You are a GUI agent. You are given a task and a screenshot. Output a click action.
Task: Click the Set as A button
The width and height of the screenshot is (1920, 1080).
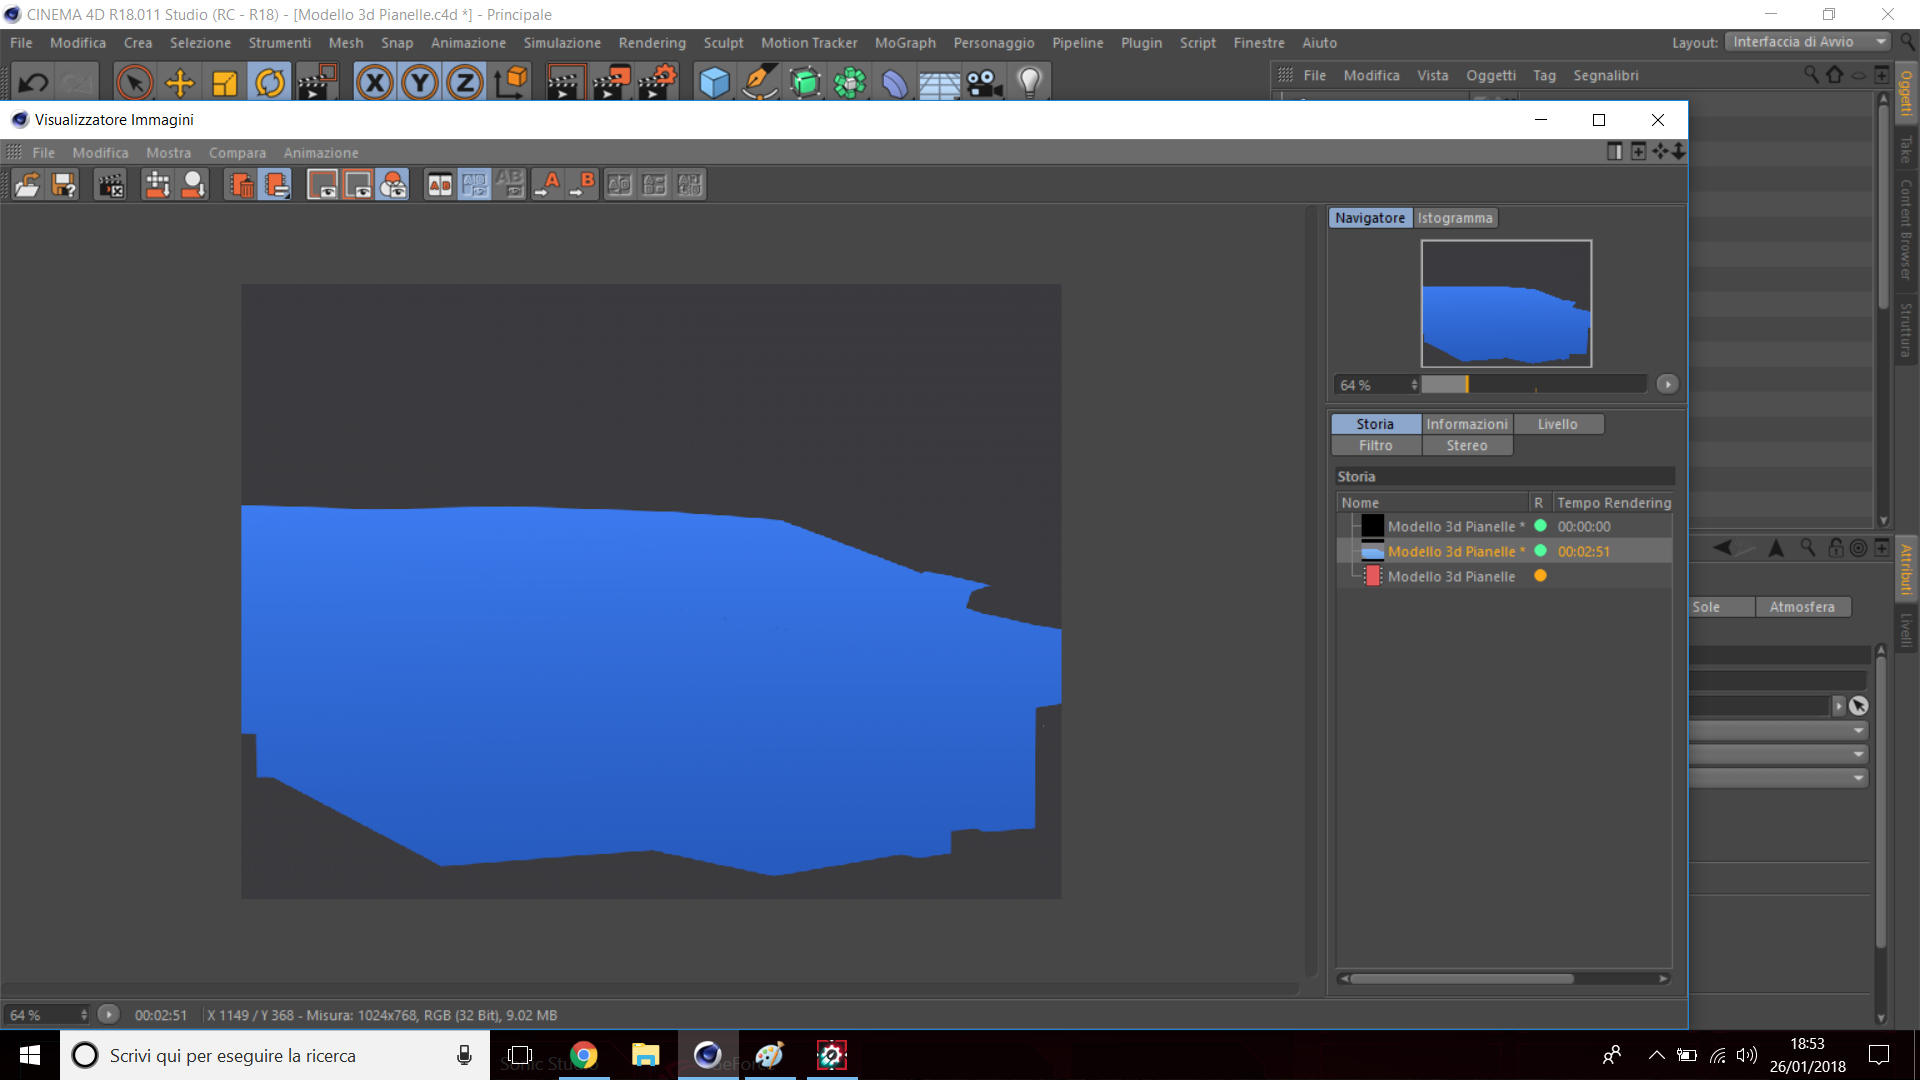click(547, 185)
